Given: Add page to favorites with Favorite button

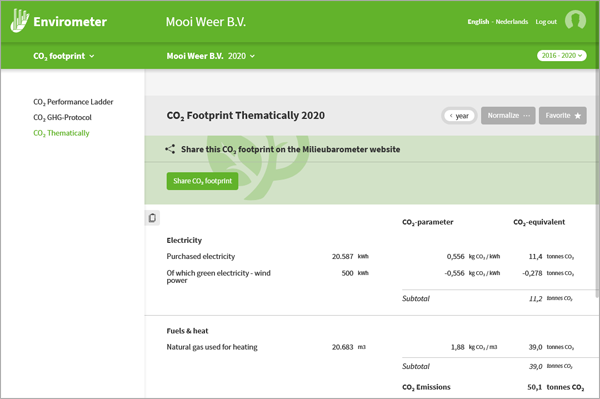Looking at the screenshot, I should (x=562, y=116).
